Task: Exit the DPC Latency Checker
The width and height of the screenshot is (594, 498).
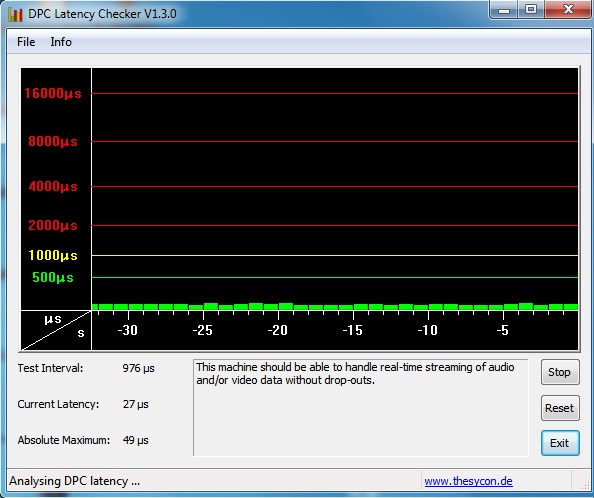Action: (560, 443)
